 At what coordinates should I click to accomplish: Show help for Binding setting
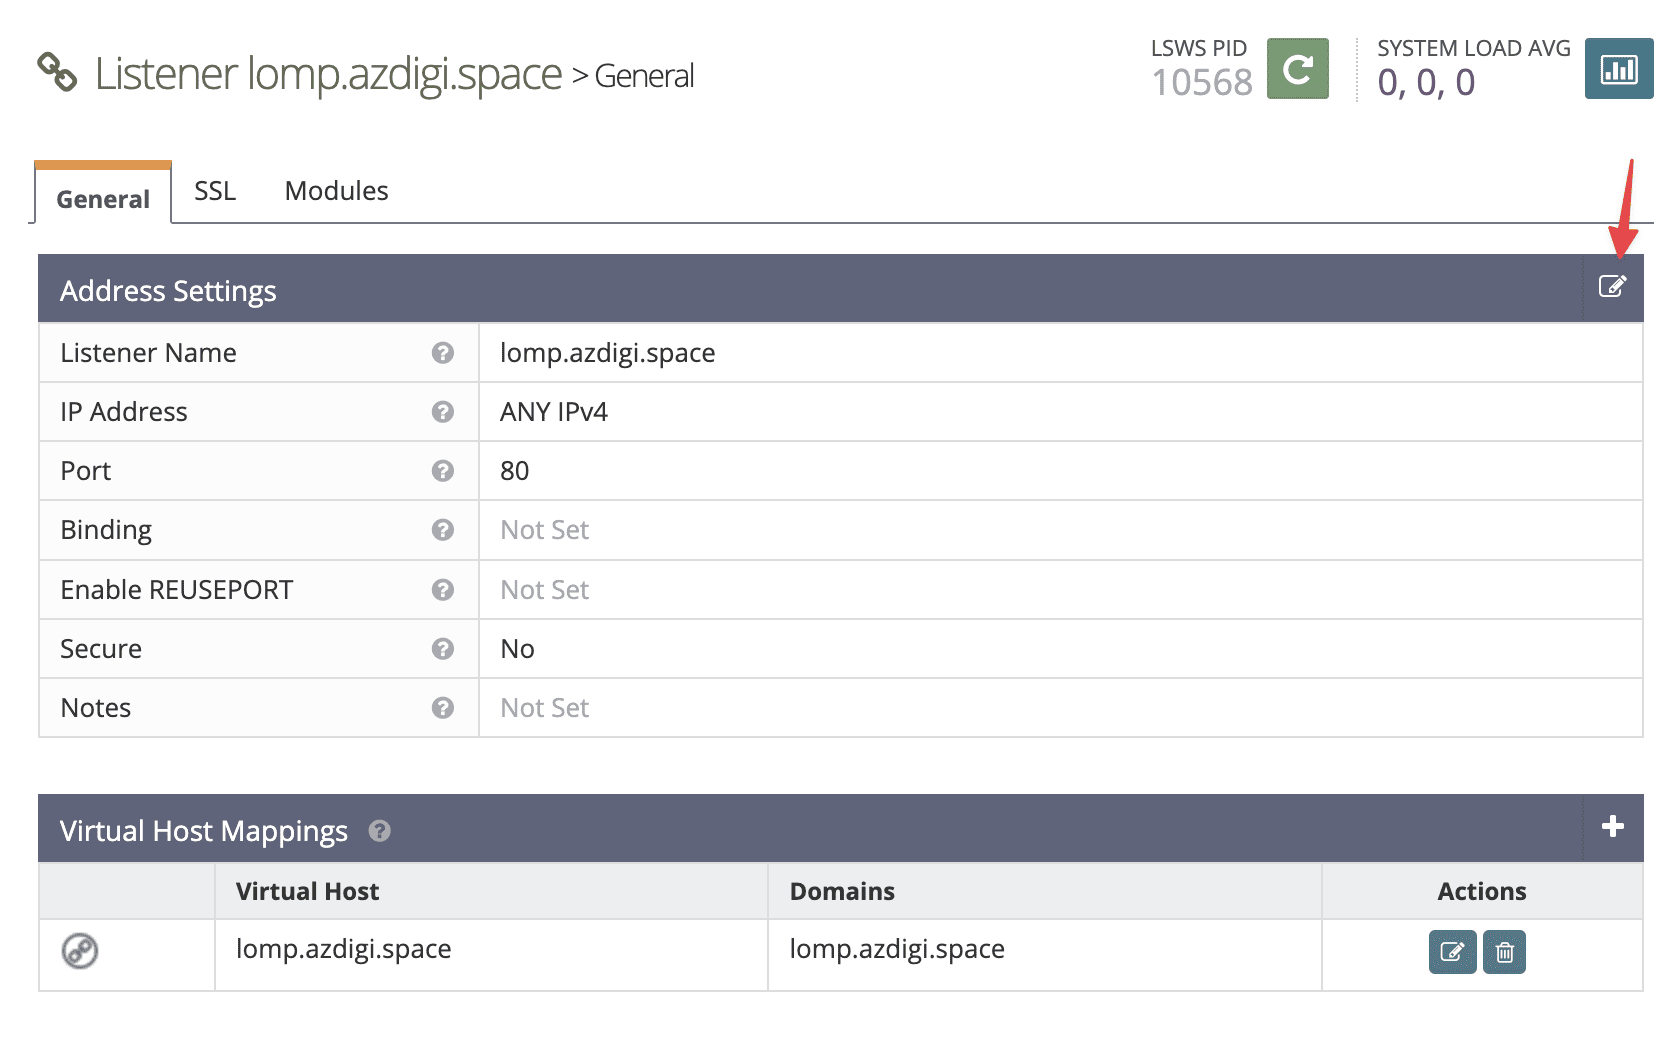tap(443, 530)
